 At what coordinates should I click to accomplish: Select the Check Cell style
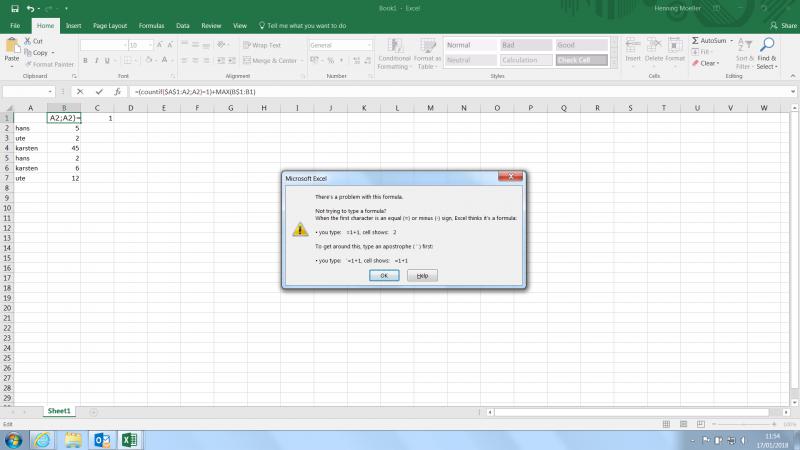pos(582,60)
